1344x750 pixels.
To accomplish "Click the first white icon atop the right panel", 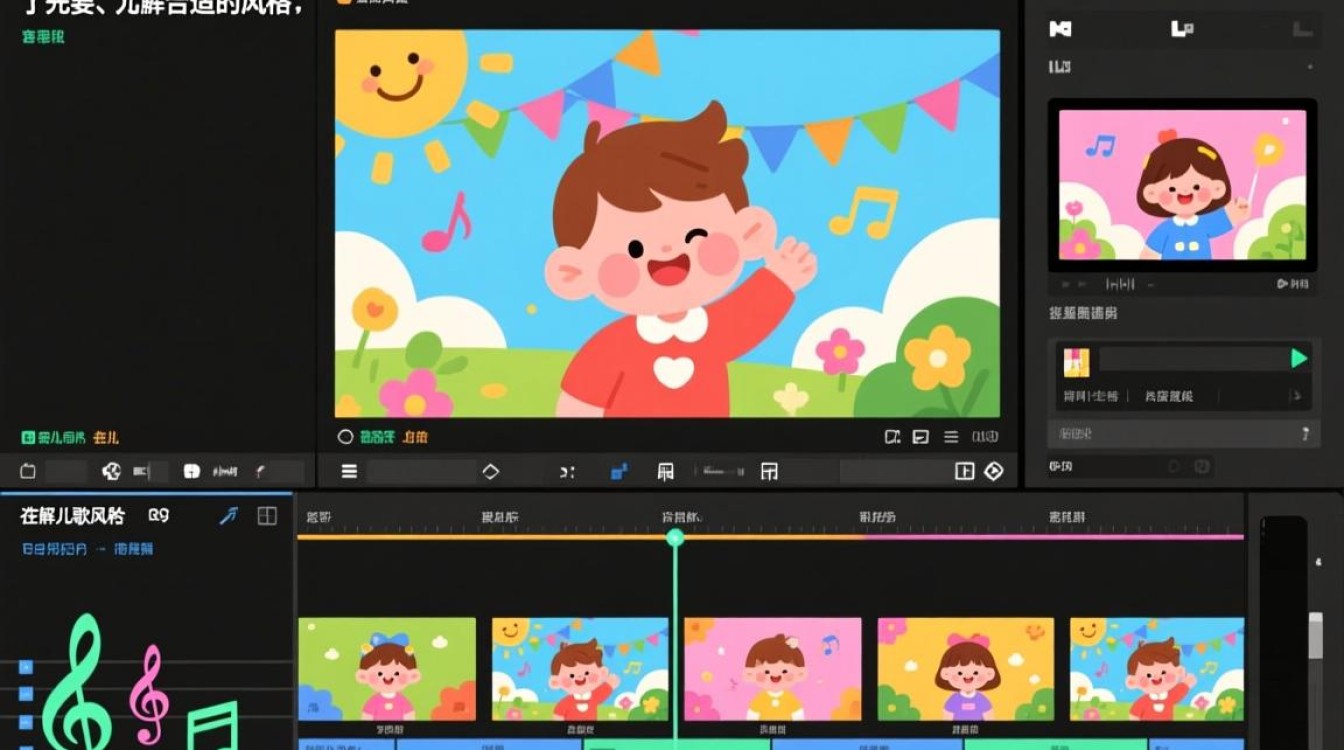I will 1060,29.
